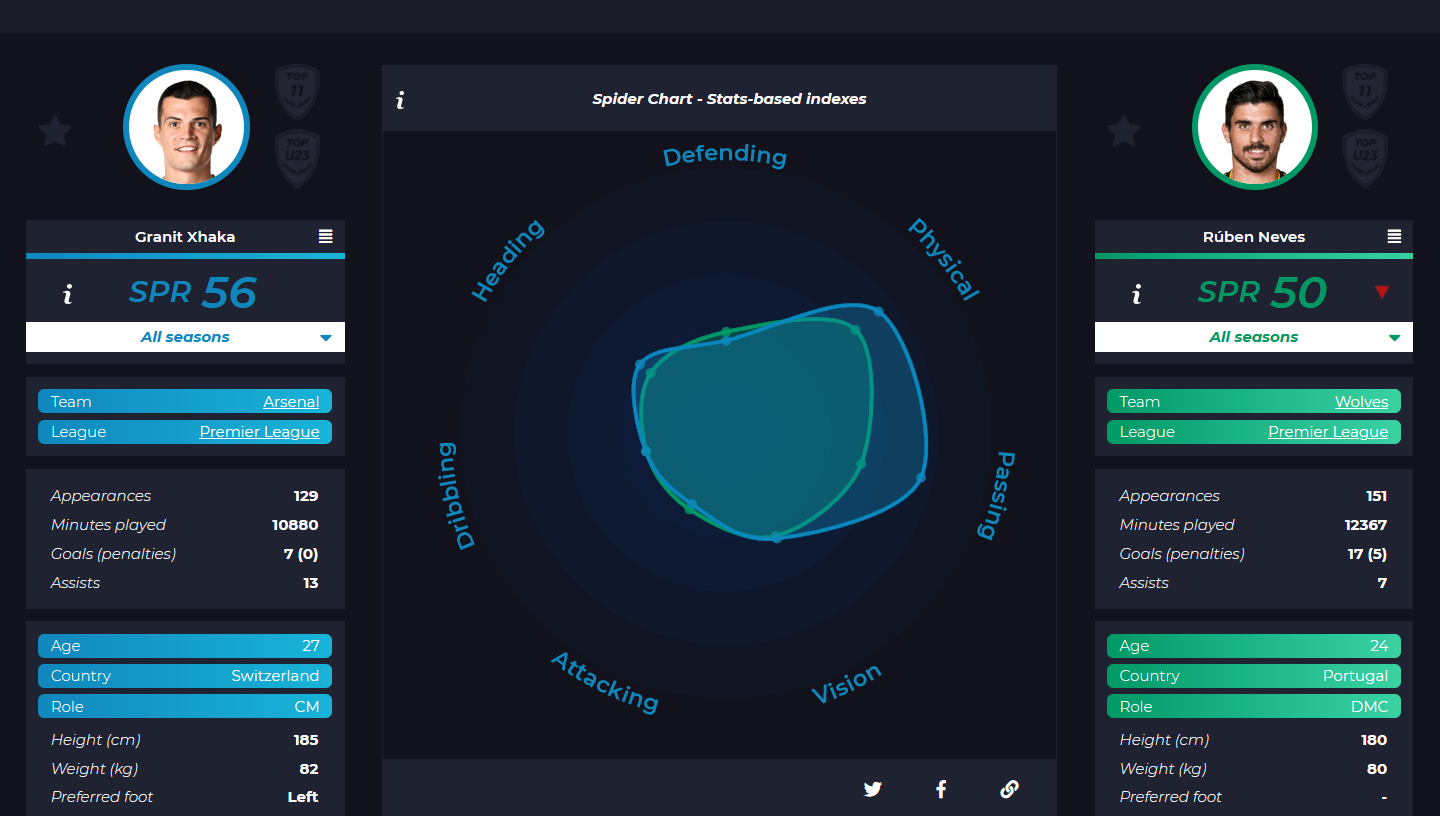
Task: Click Xhaka's Assists value 13
Action: pos(311,583)
